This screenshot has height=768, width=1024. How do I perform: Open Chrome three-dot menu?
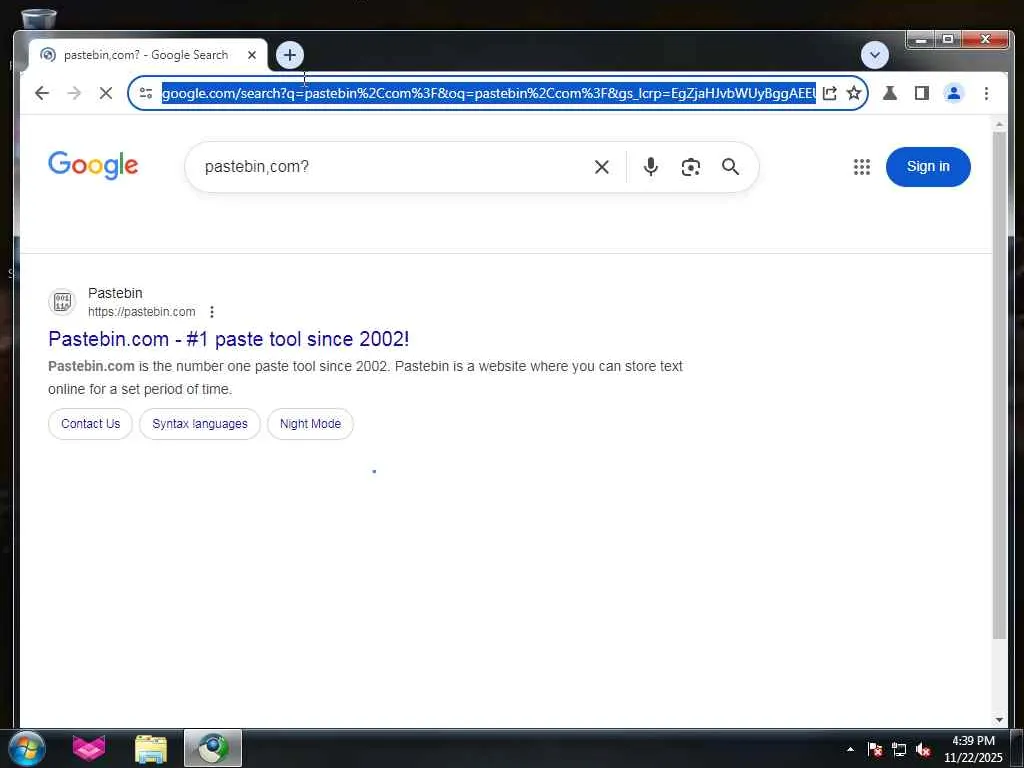click(986, 93)
